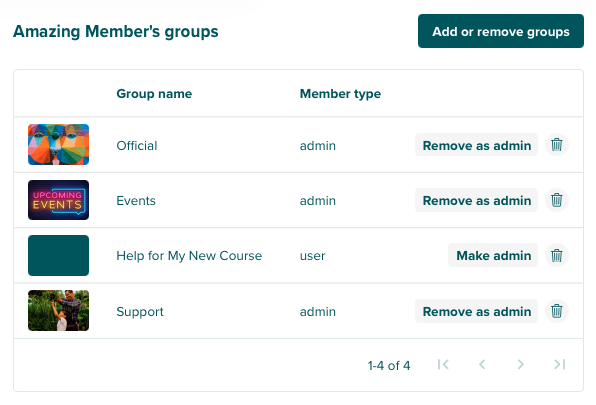
Task: Remove as admin for the Support group
Action: click(x=476, y=311)
